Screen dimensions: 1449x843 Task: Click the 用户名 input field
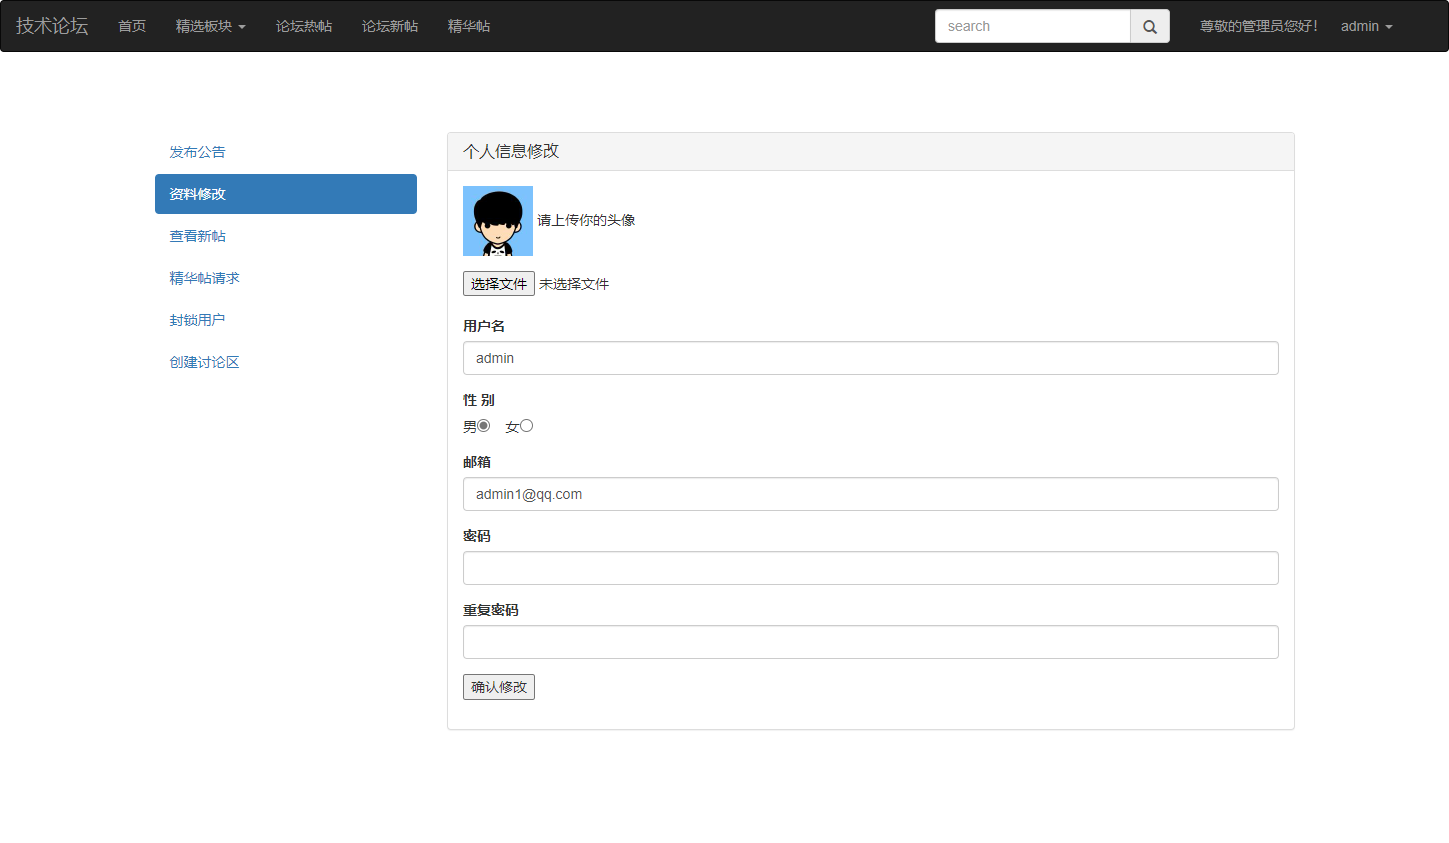pyautogui.click(x=870, y=358)
